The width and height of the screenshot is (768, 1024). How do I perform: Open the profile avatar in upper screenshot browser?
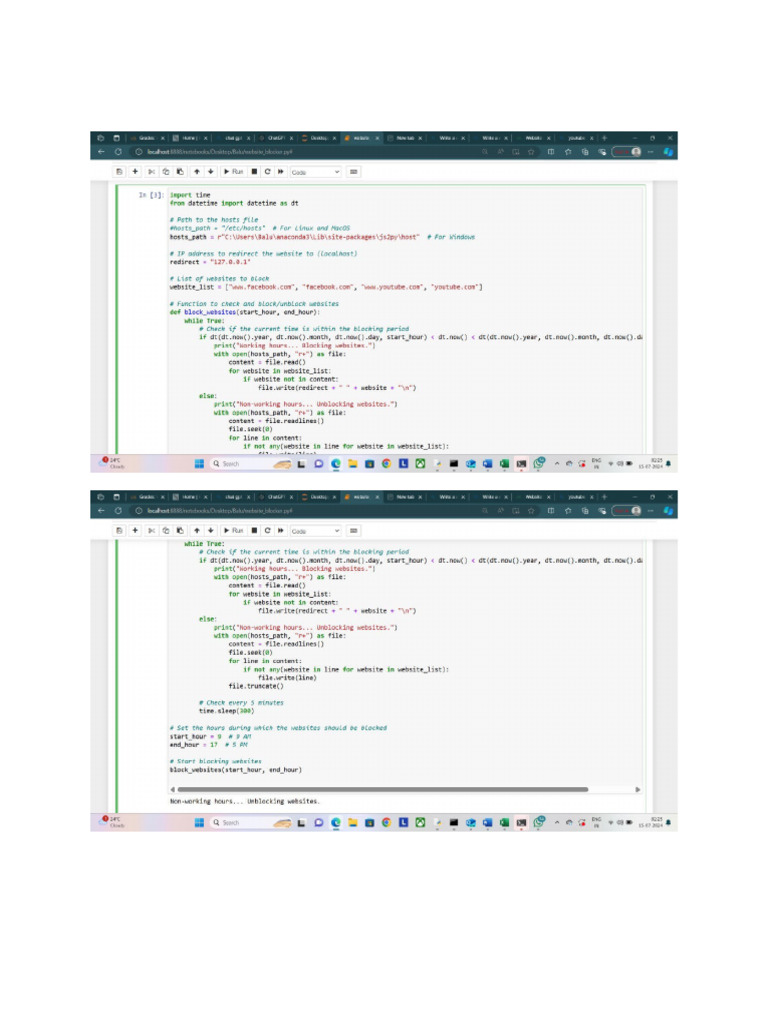[635, 152]
